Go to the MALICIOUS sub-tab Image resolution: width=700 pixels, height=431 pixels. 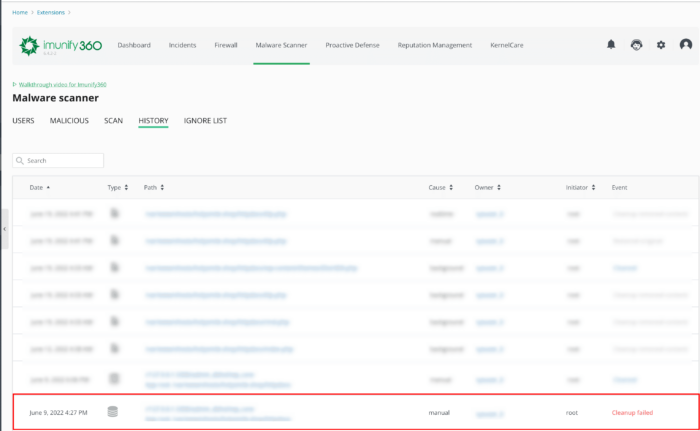(69, 121)
